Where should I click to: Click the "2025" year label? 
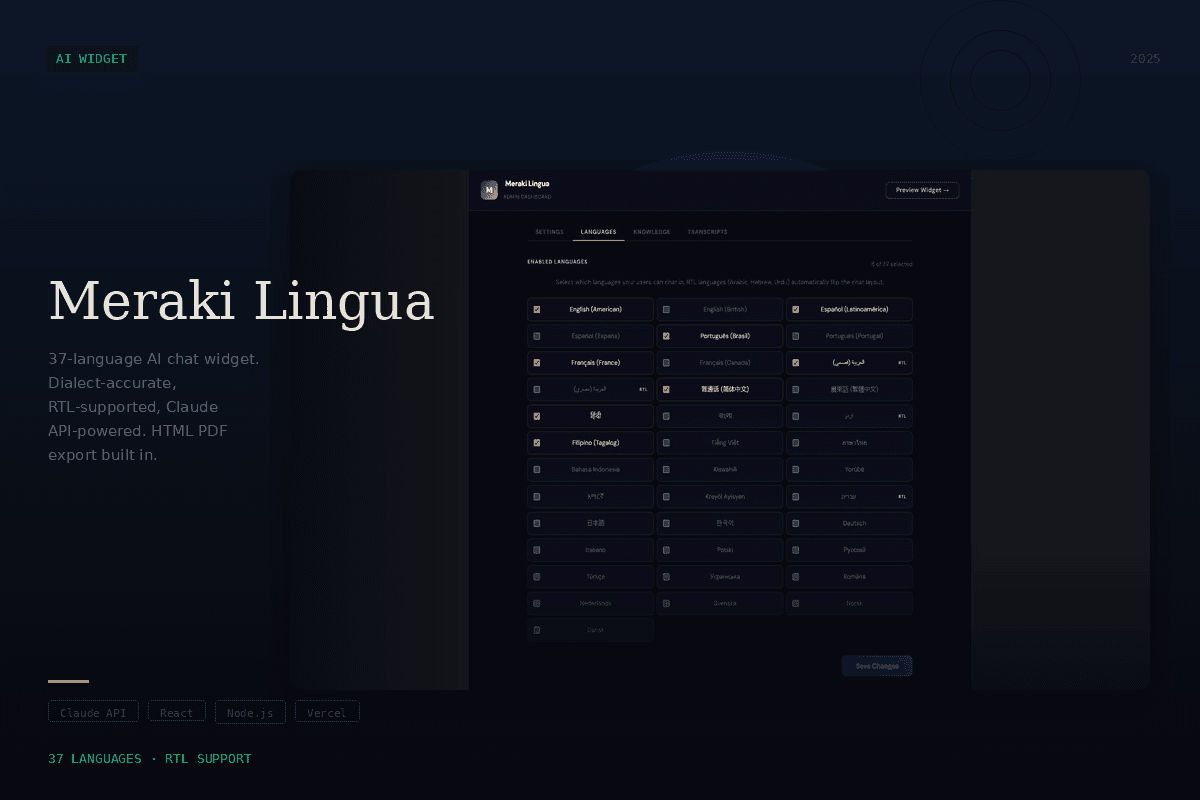1145,59
